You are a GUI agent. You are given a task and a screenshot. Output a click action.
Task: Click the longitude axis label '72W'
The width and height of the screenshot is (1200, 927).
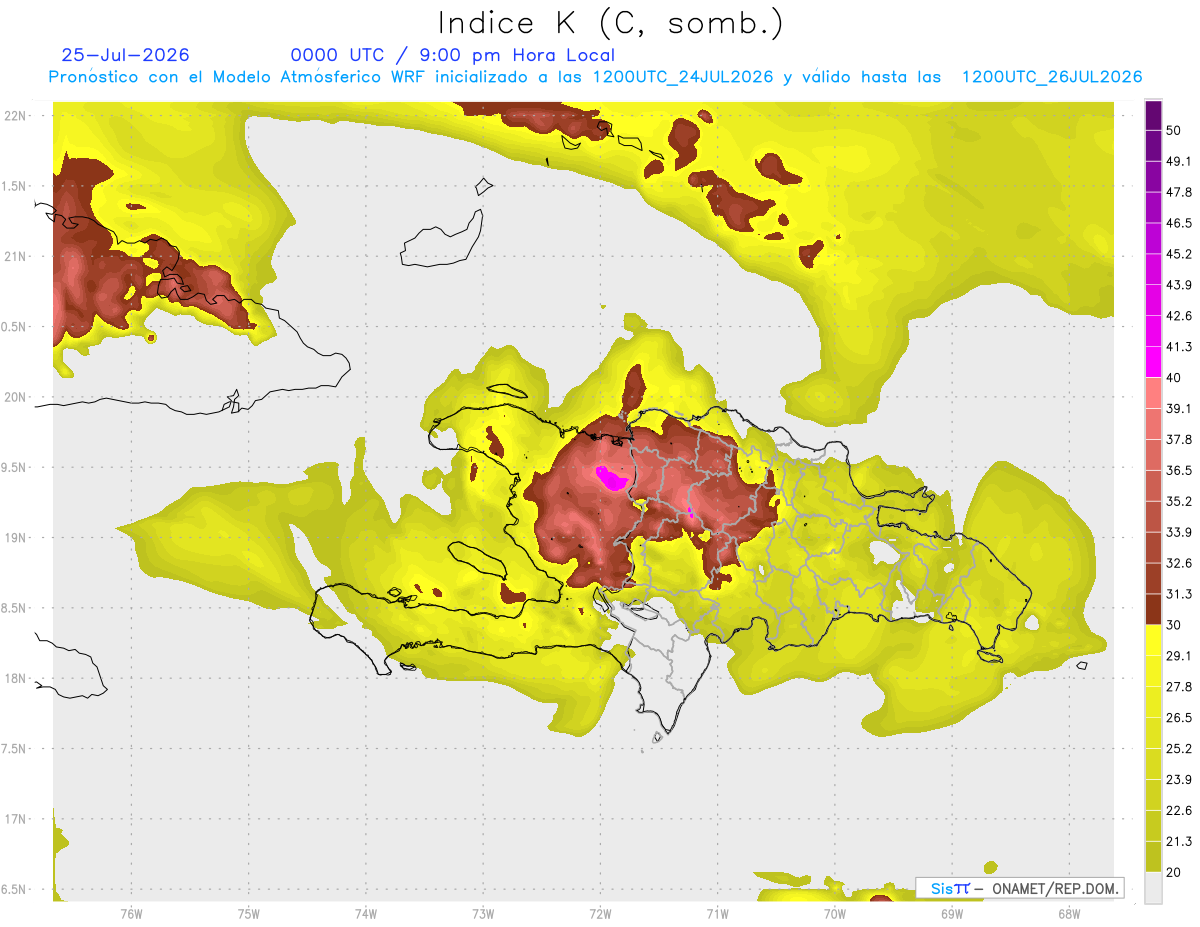pos(601,913)
